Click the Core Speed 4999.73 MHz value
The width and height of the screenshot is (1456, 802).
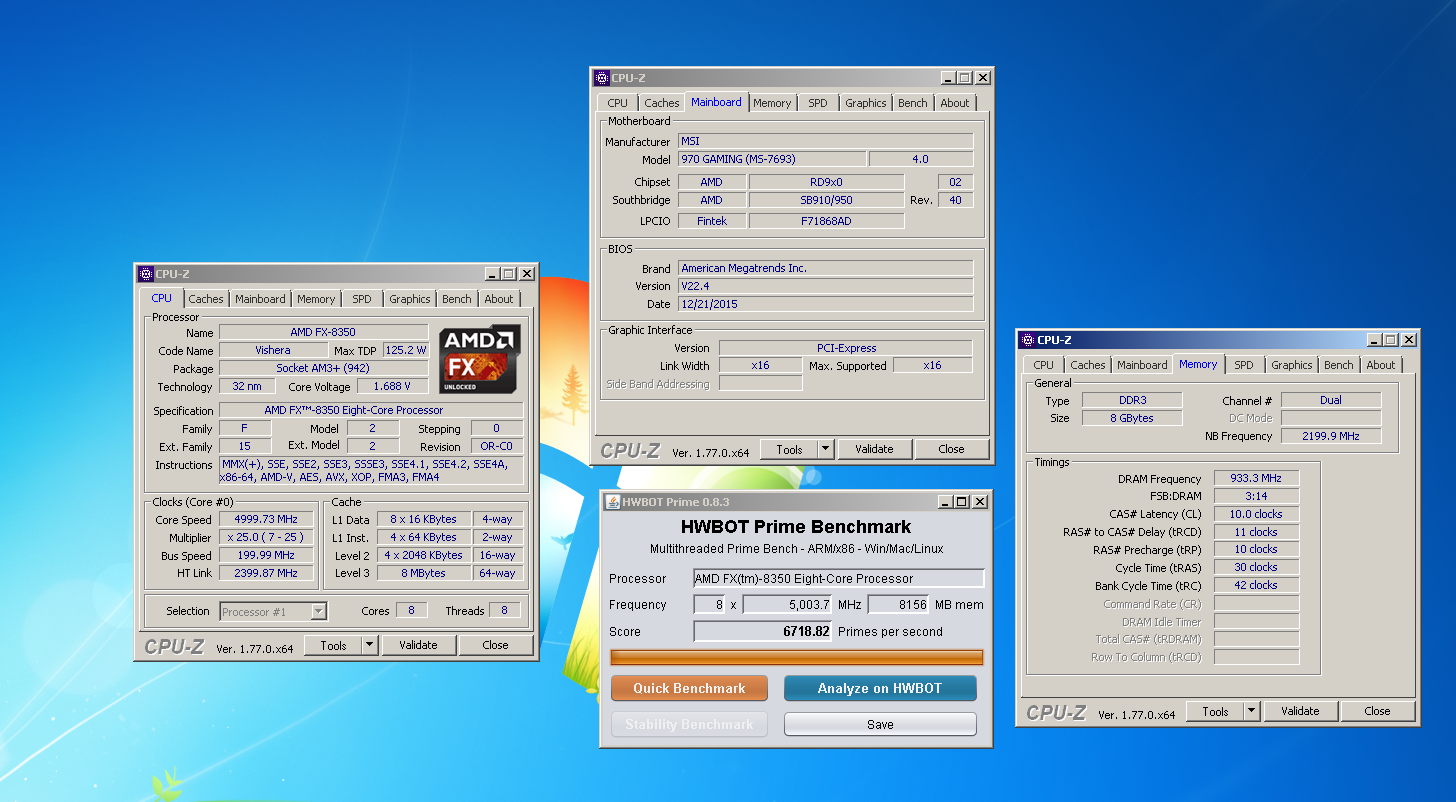click(268, 519)
